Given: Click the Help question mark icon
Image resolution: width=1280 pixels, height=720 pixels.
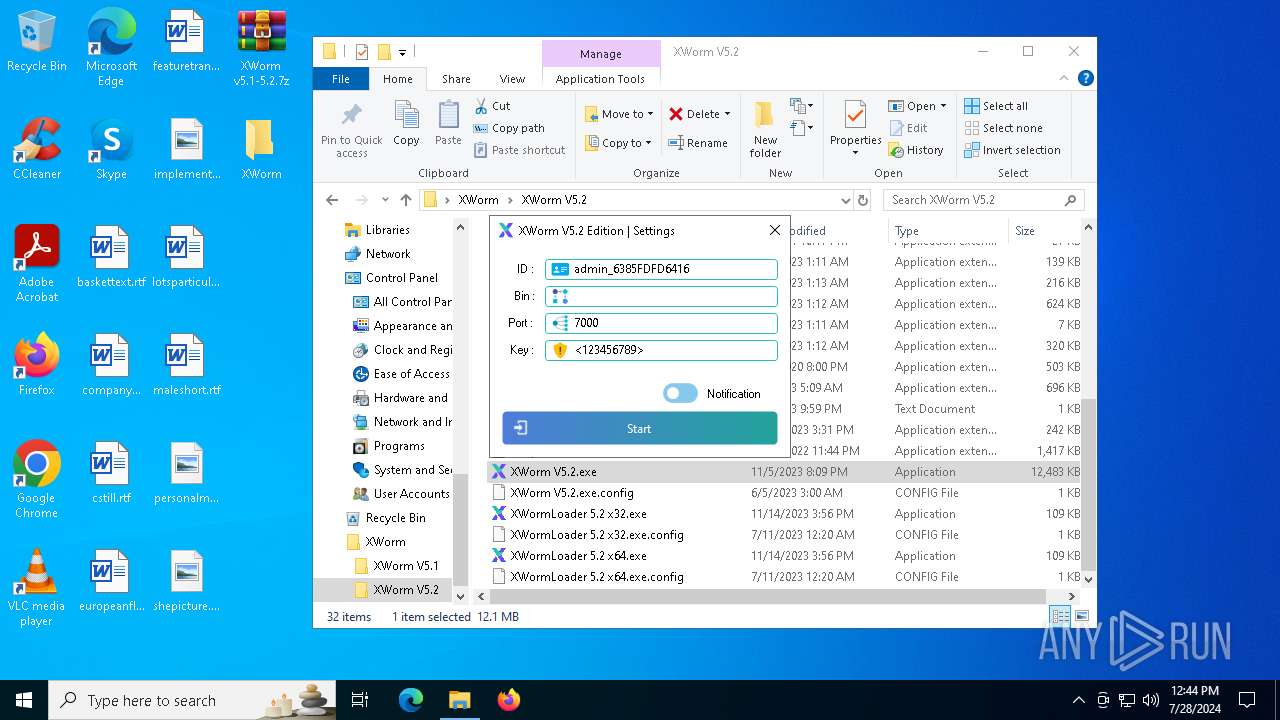Looking at the screenshot, I should pyautogui.click(x=1085, y=78).
